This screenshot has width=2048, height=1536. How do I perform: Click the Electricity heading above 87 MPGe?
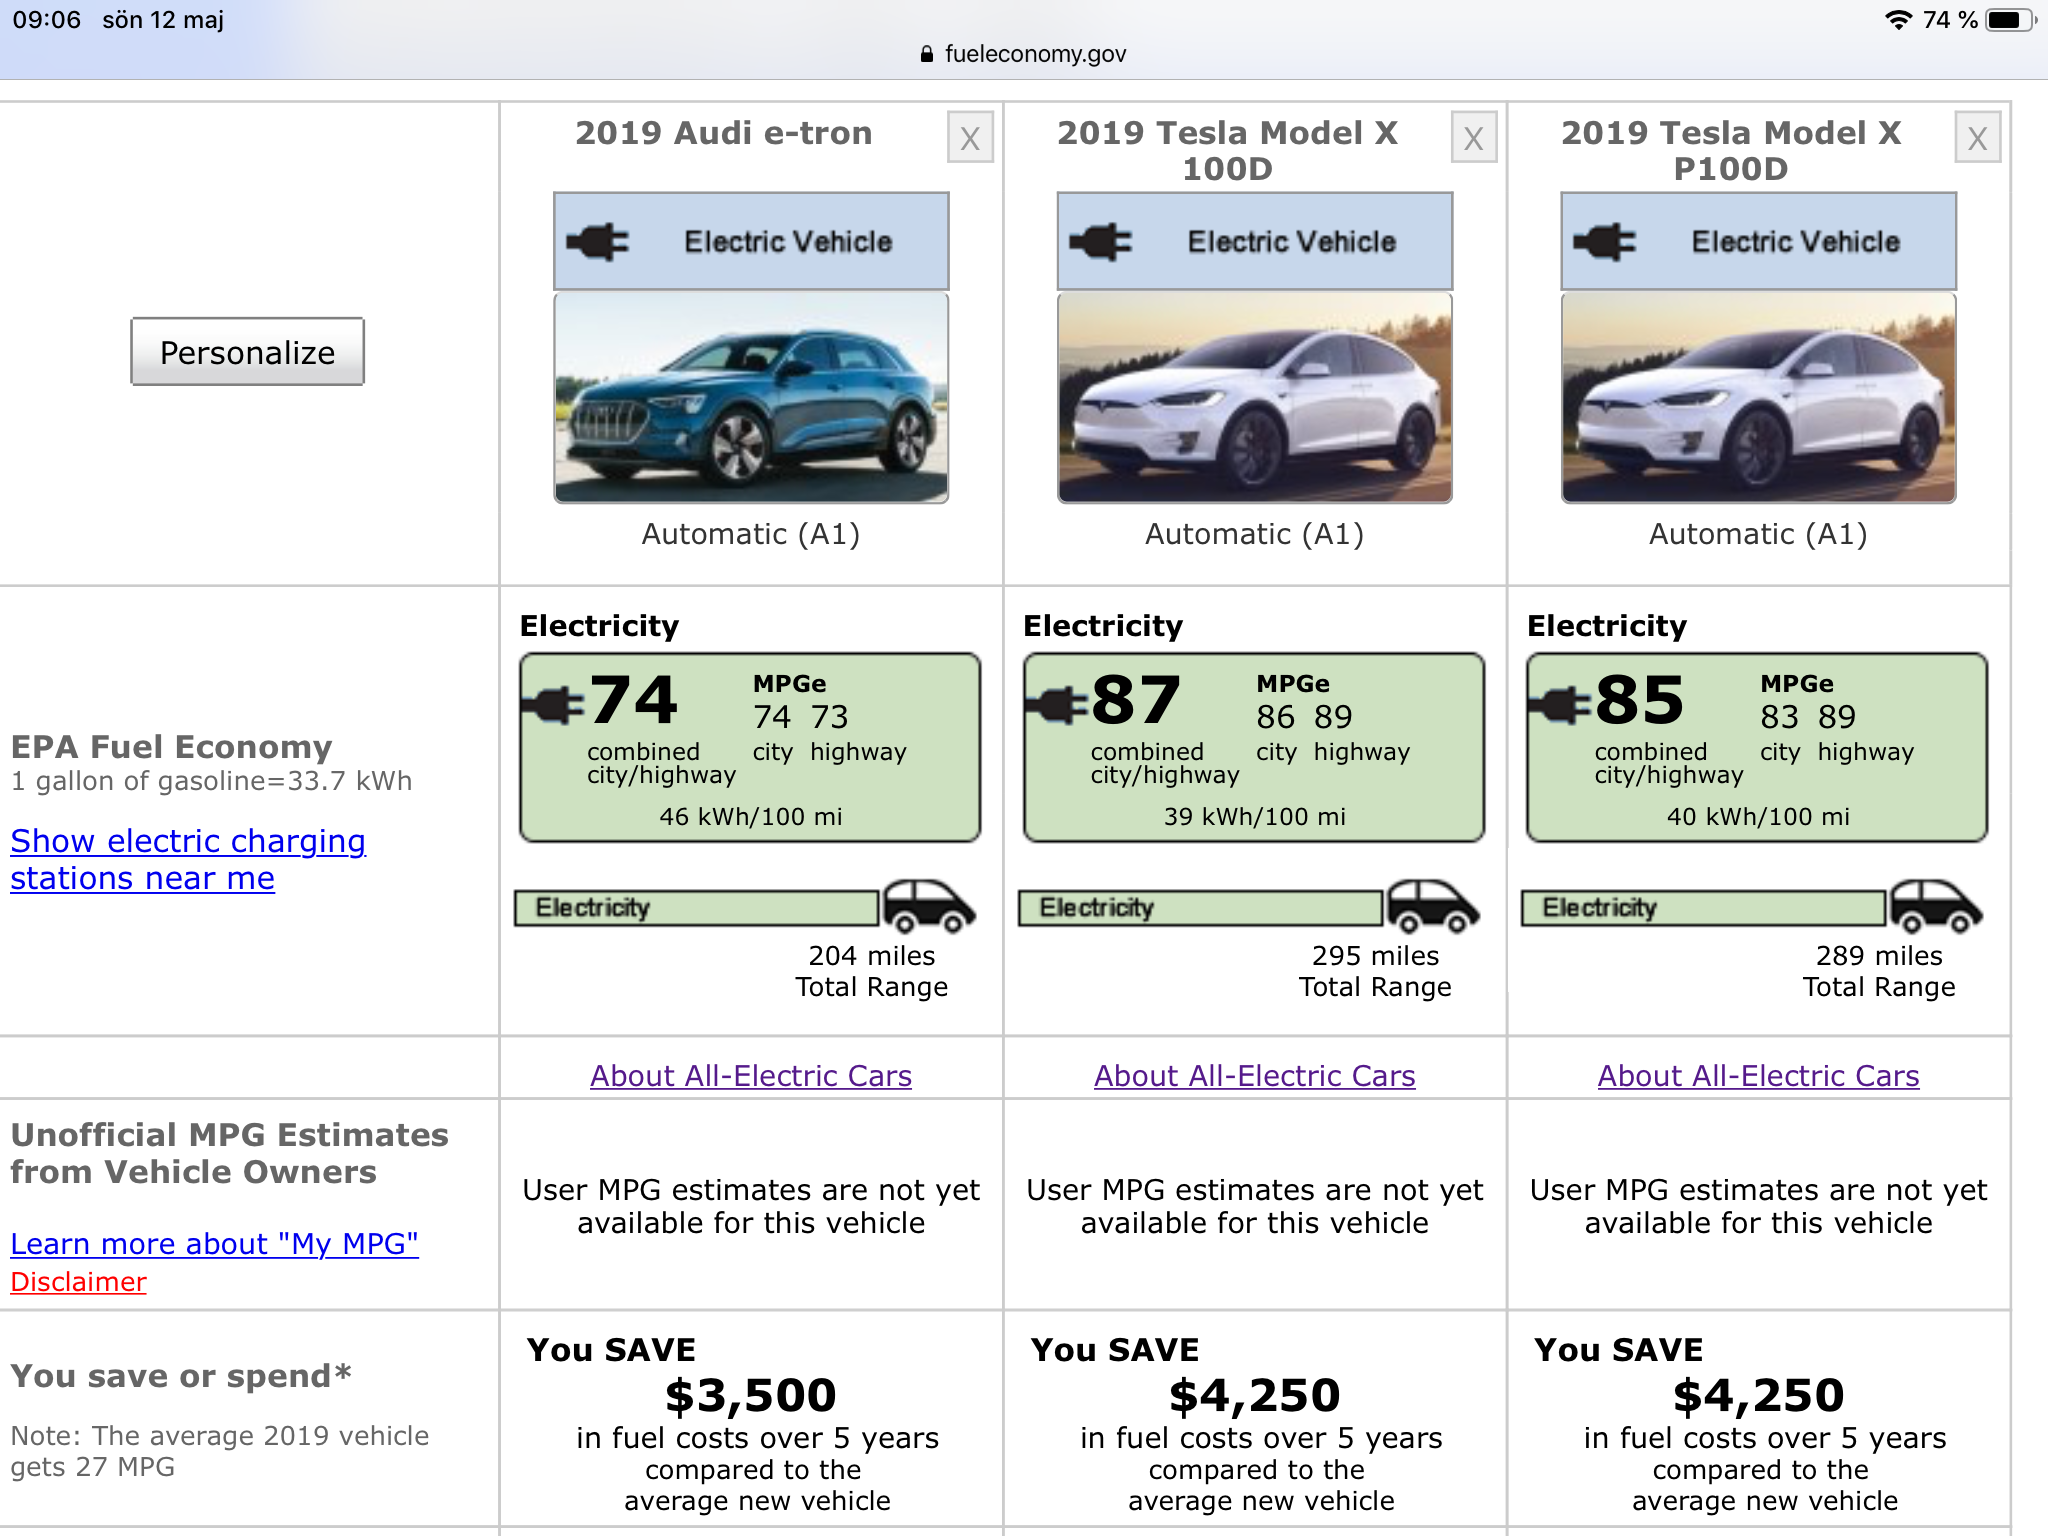pos(1103,626)
